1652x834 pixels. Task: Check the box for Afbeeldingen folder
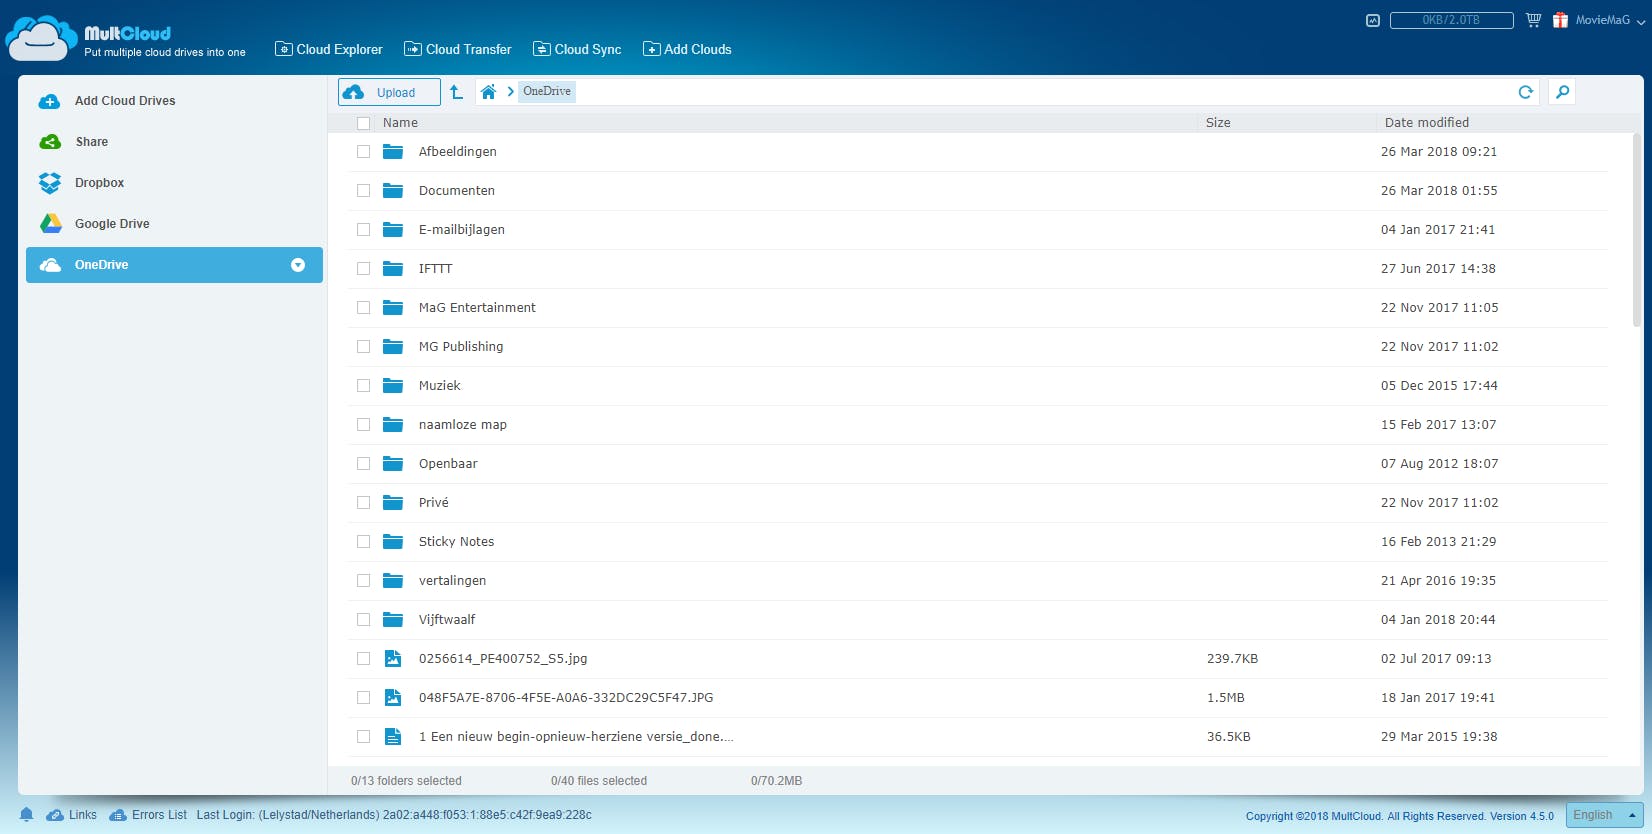click(363, 152)
